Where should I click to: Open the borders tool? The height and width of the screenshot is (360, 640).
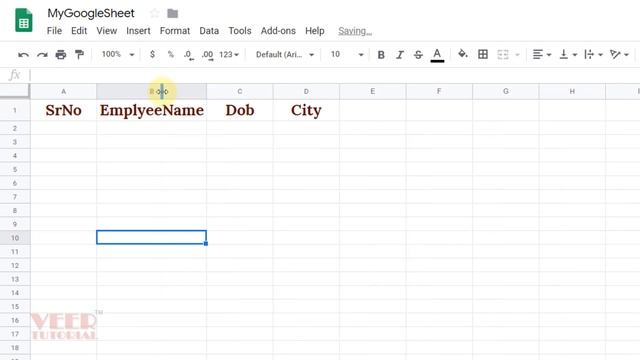click(483, 54)
